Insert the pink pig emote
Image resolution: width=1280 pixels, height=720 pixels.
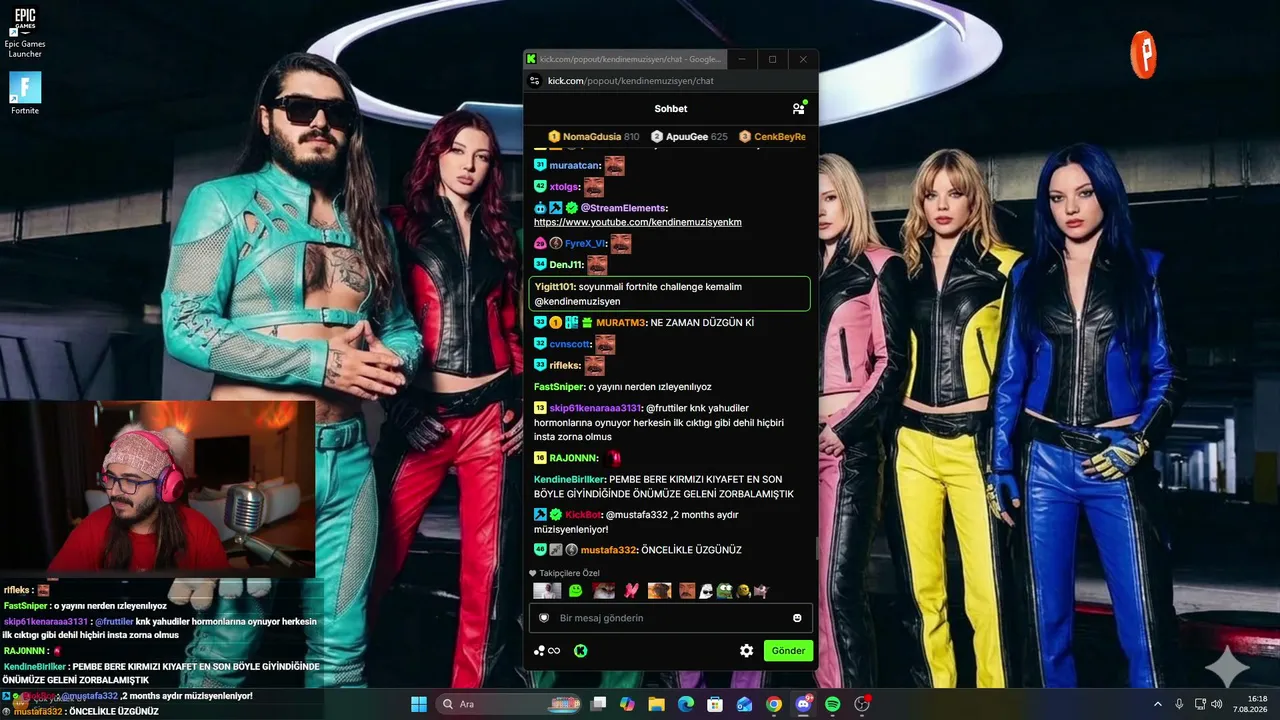tap(760, 591)
